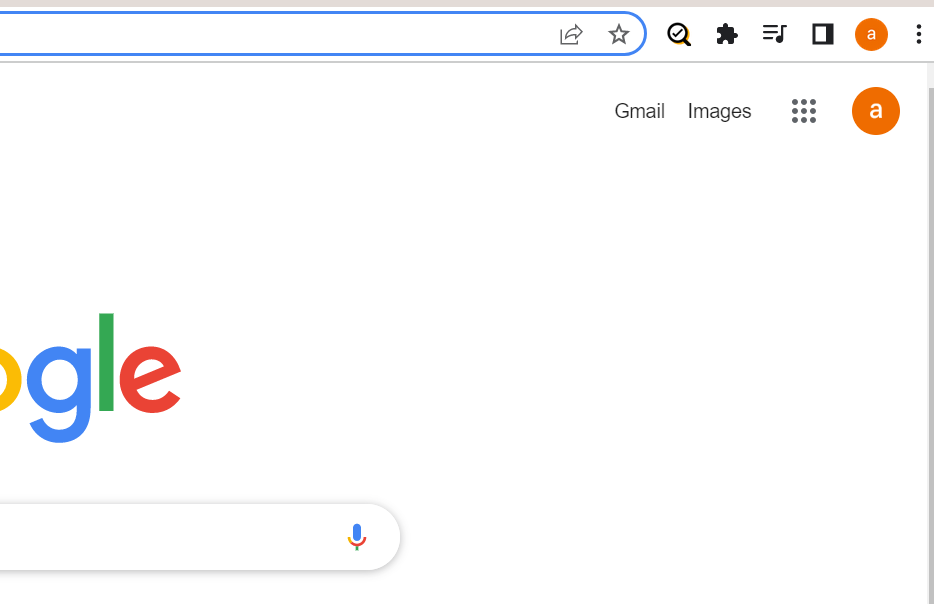Open the Images link

pyautogui.click(x=719, y=111)
